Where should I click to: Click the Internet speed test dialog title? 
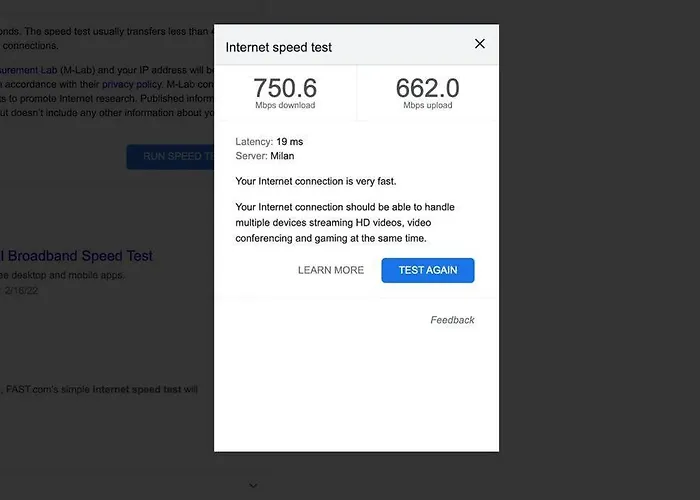279,47
